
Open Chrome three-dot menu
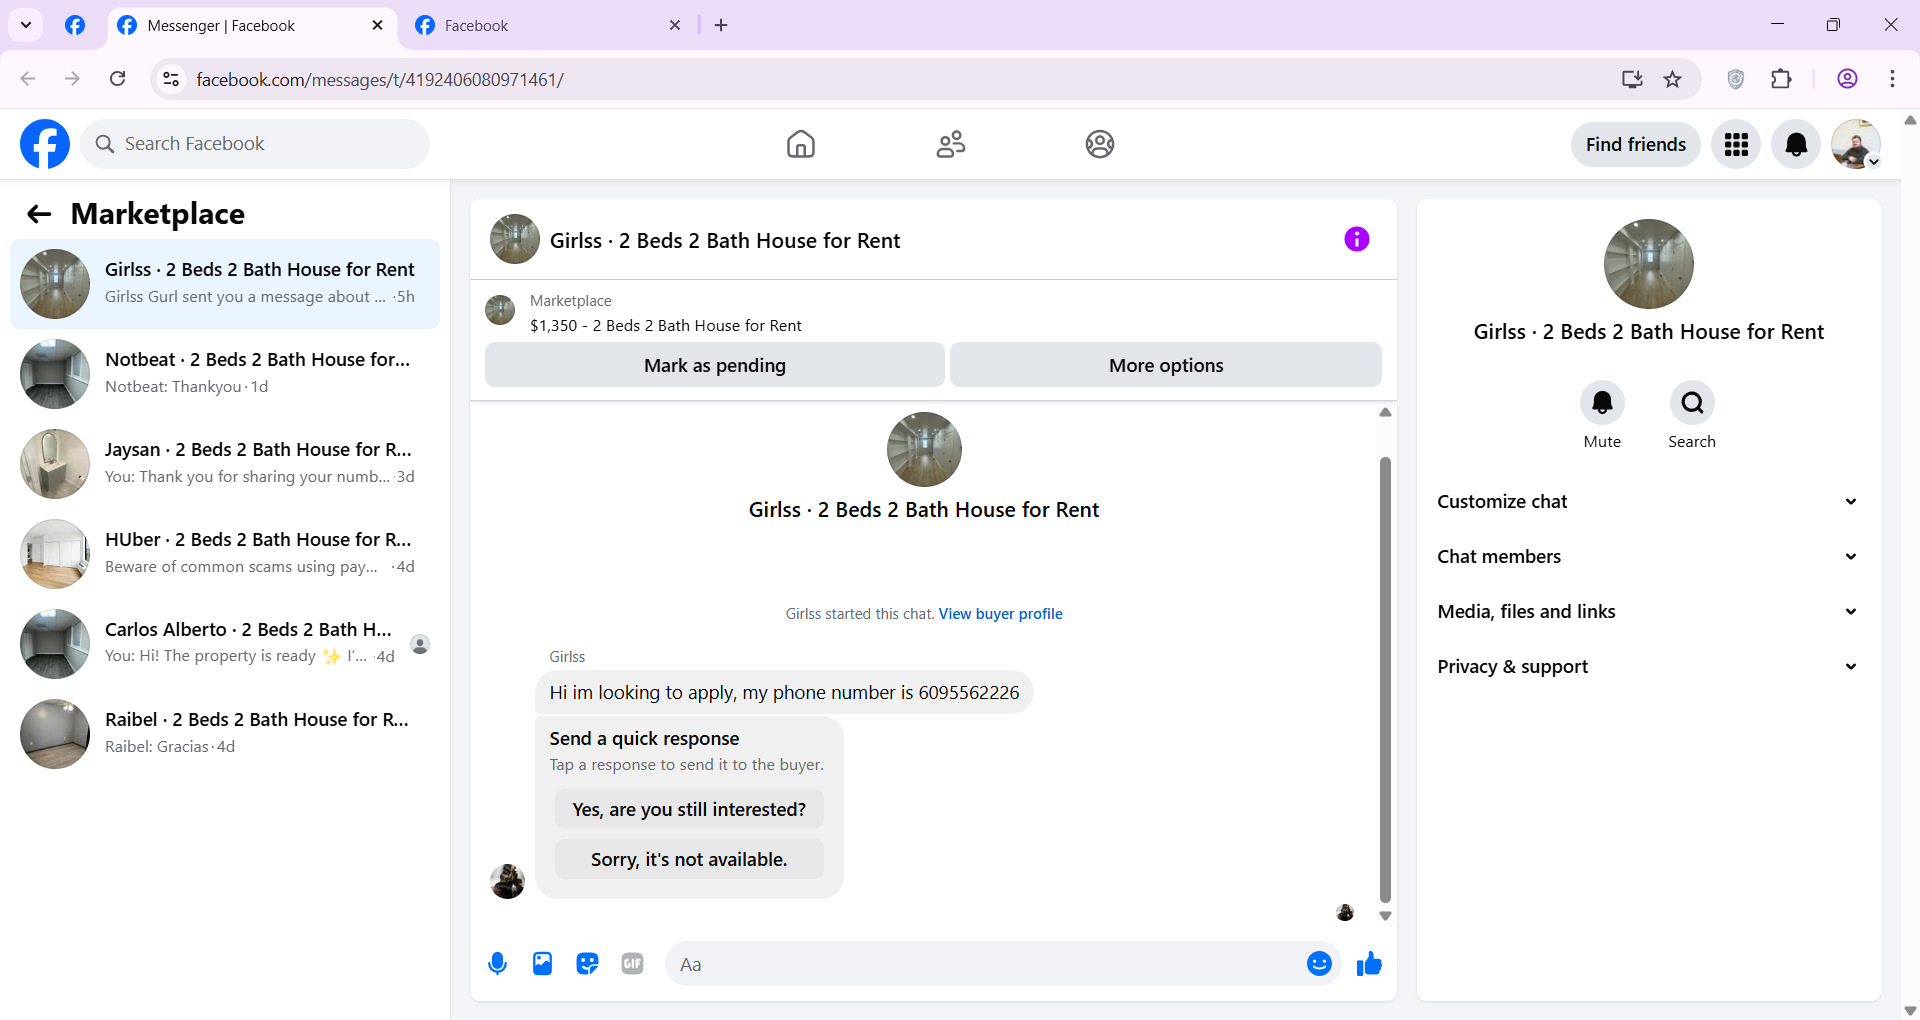point(1892,79)
